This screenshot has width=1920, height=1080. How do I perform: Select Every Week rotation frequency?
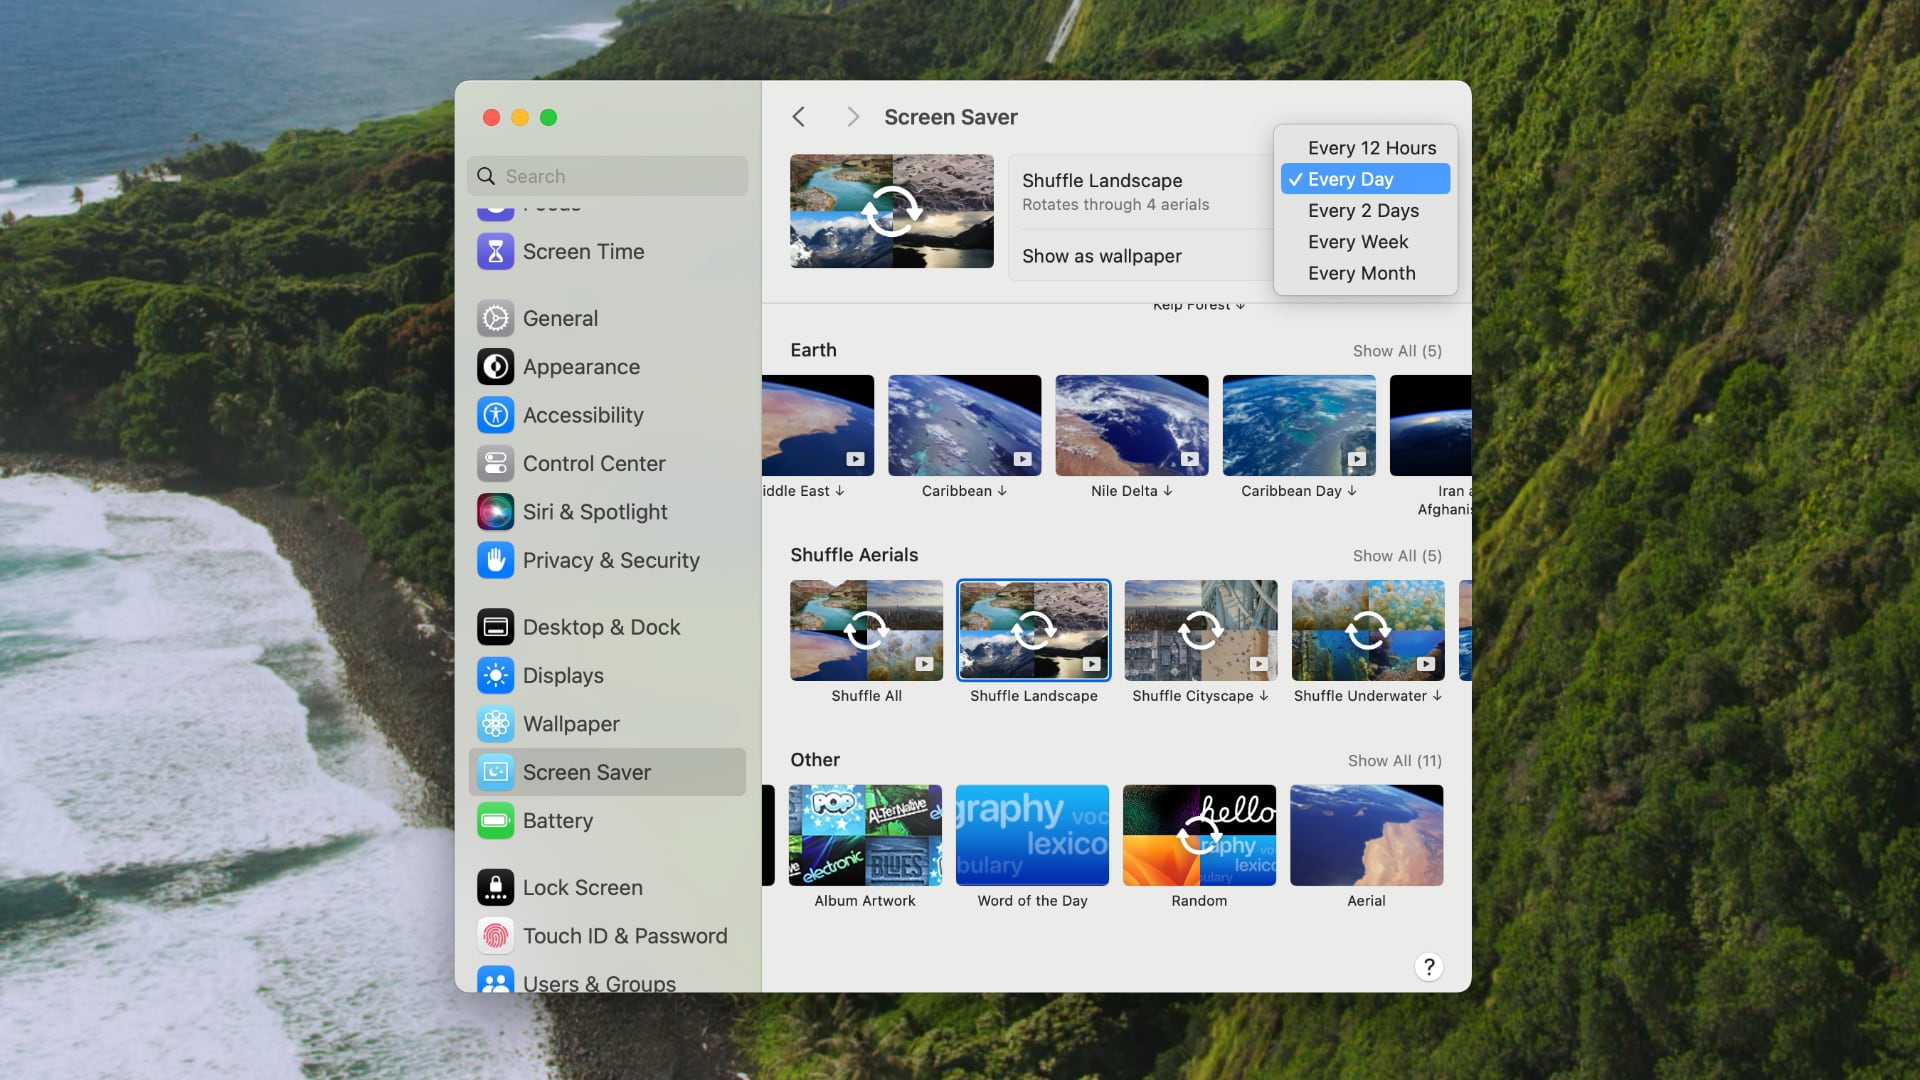click(1358, 241)
